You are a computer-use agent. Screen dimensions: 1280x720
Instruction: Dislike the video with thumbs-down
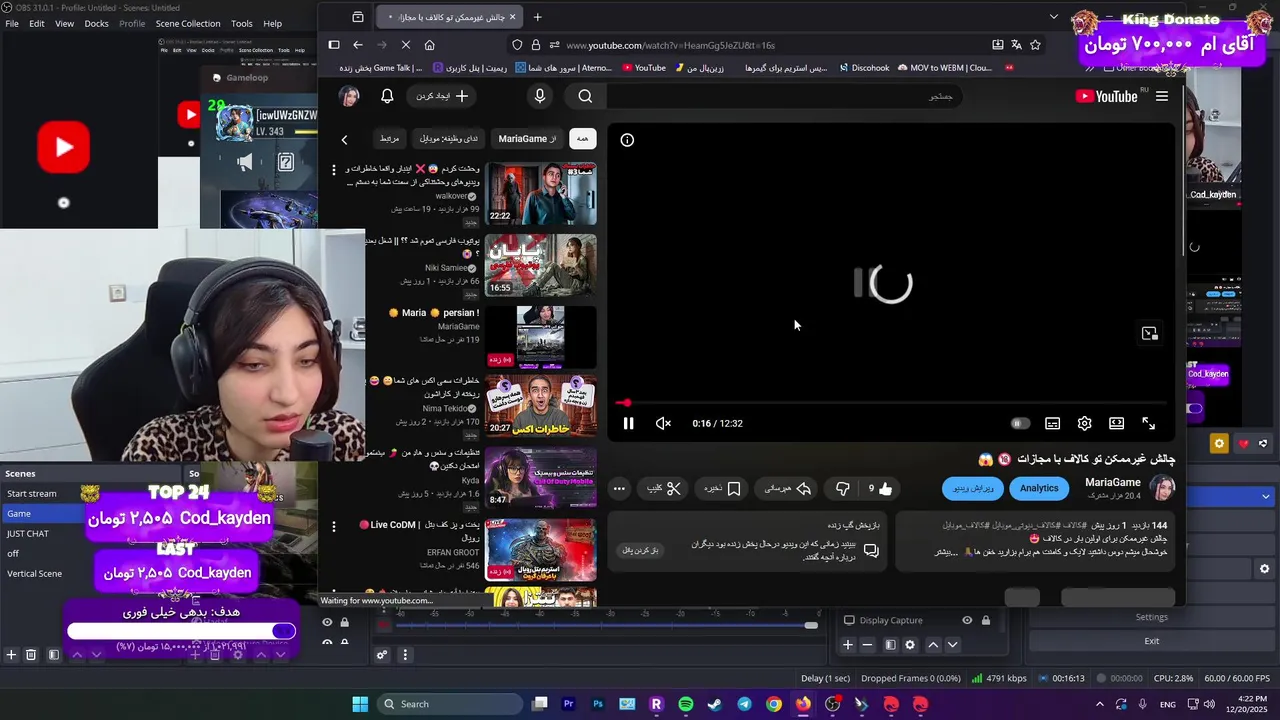point(842,488)
